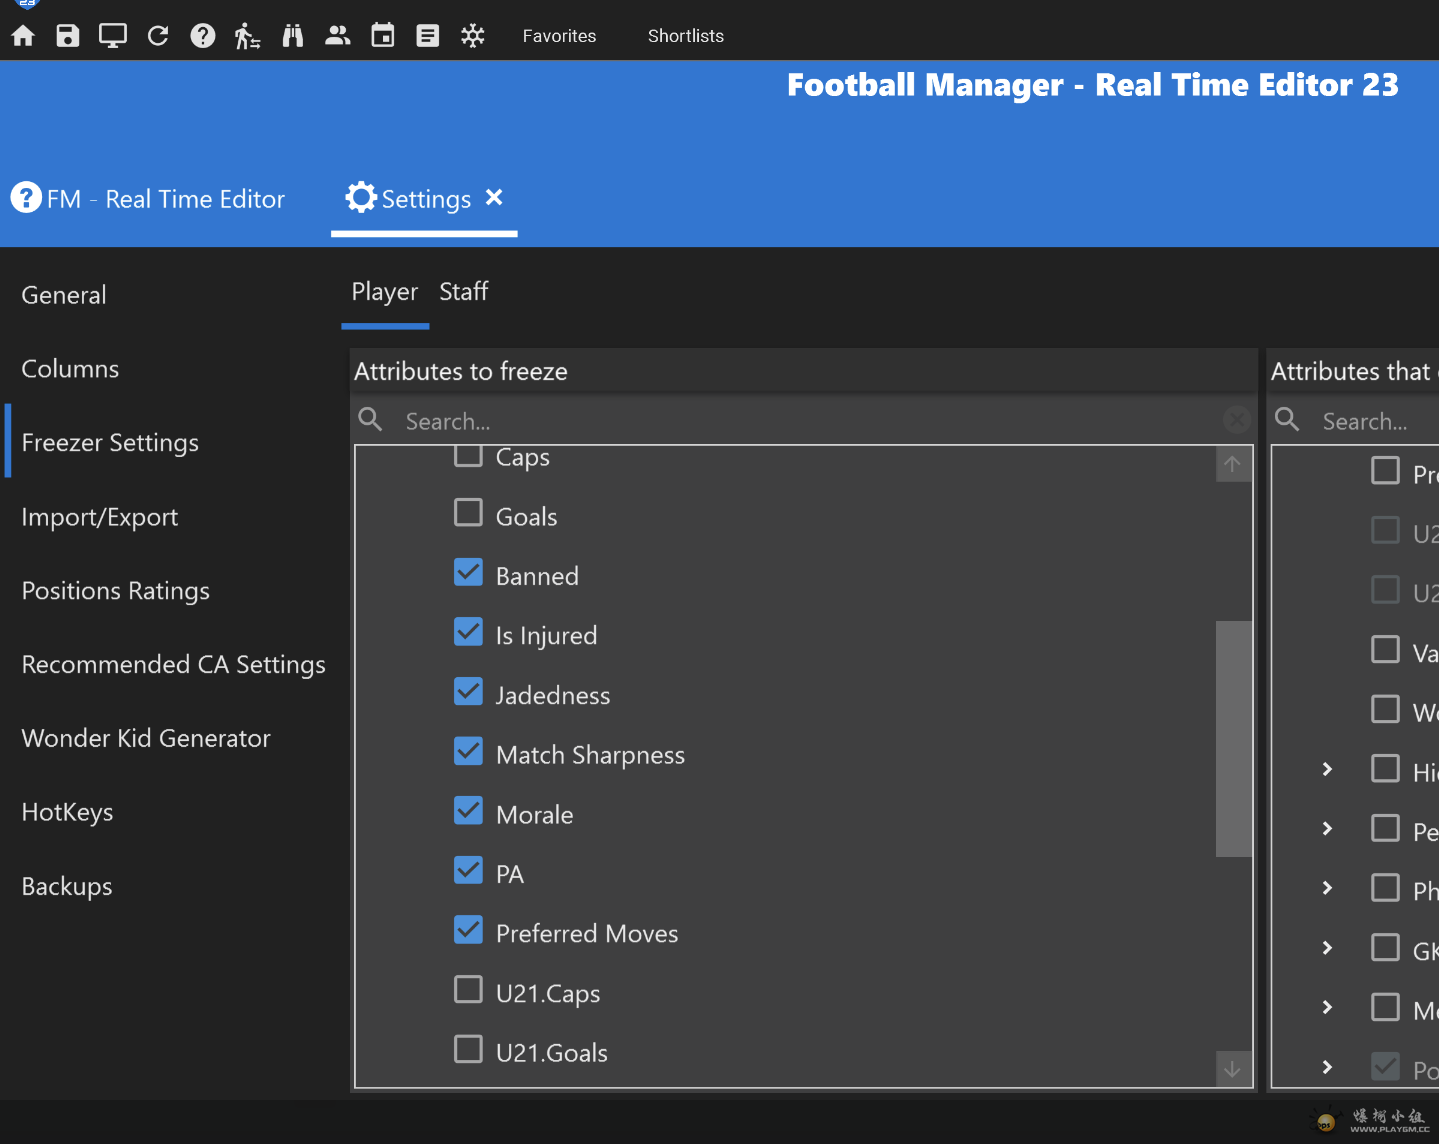Open the people group icon
This screenshot has width=1439, height=1144.
point(338,36)
